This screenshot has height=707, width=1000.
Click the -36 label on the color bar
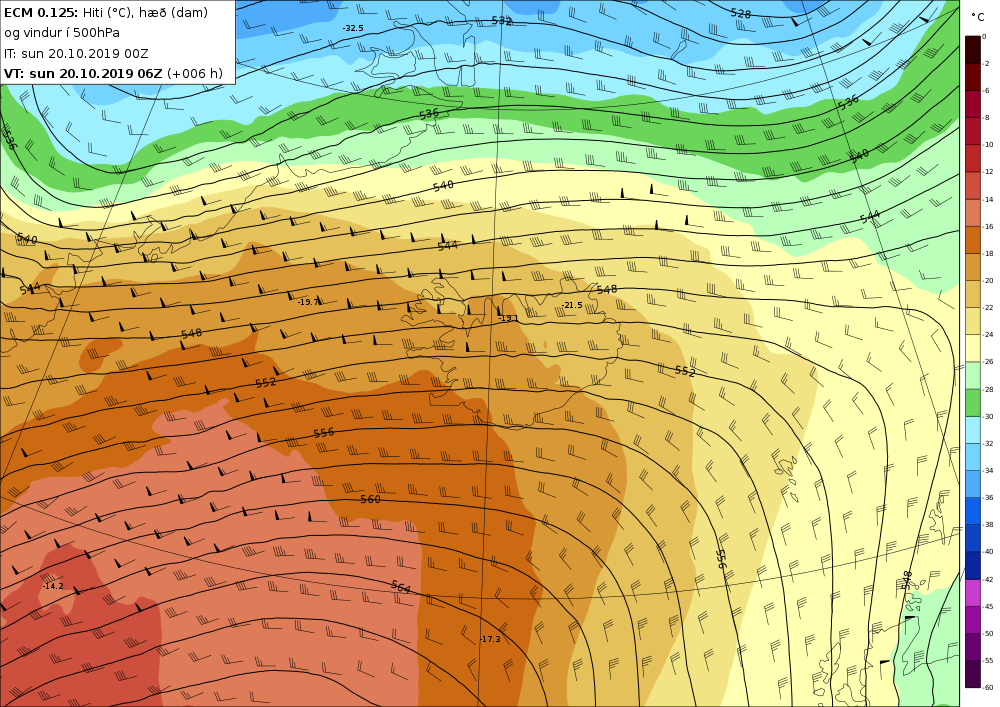(988, 498)
